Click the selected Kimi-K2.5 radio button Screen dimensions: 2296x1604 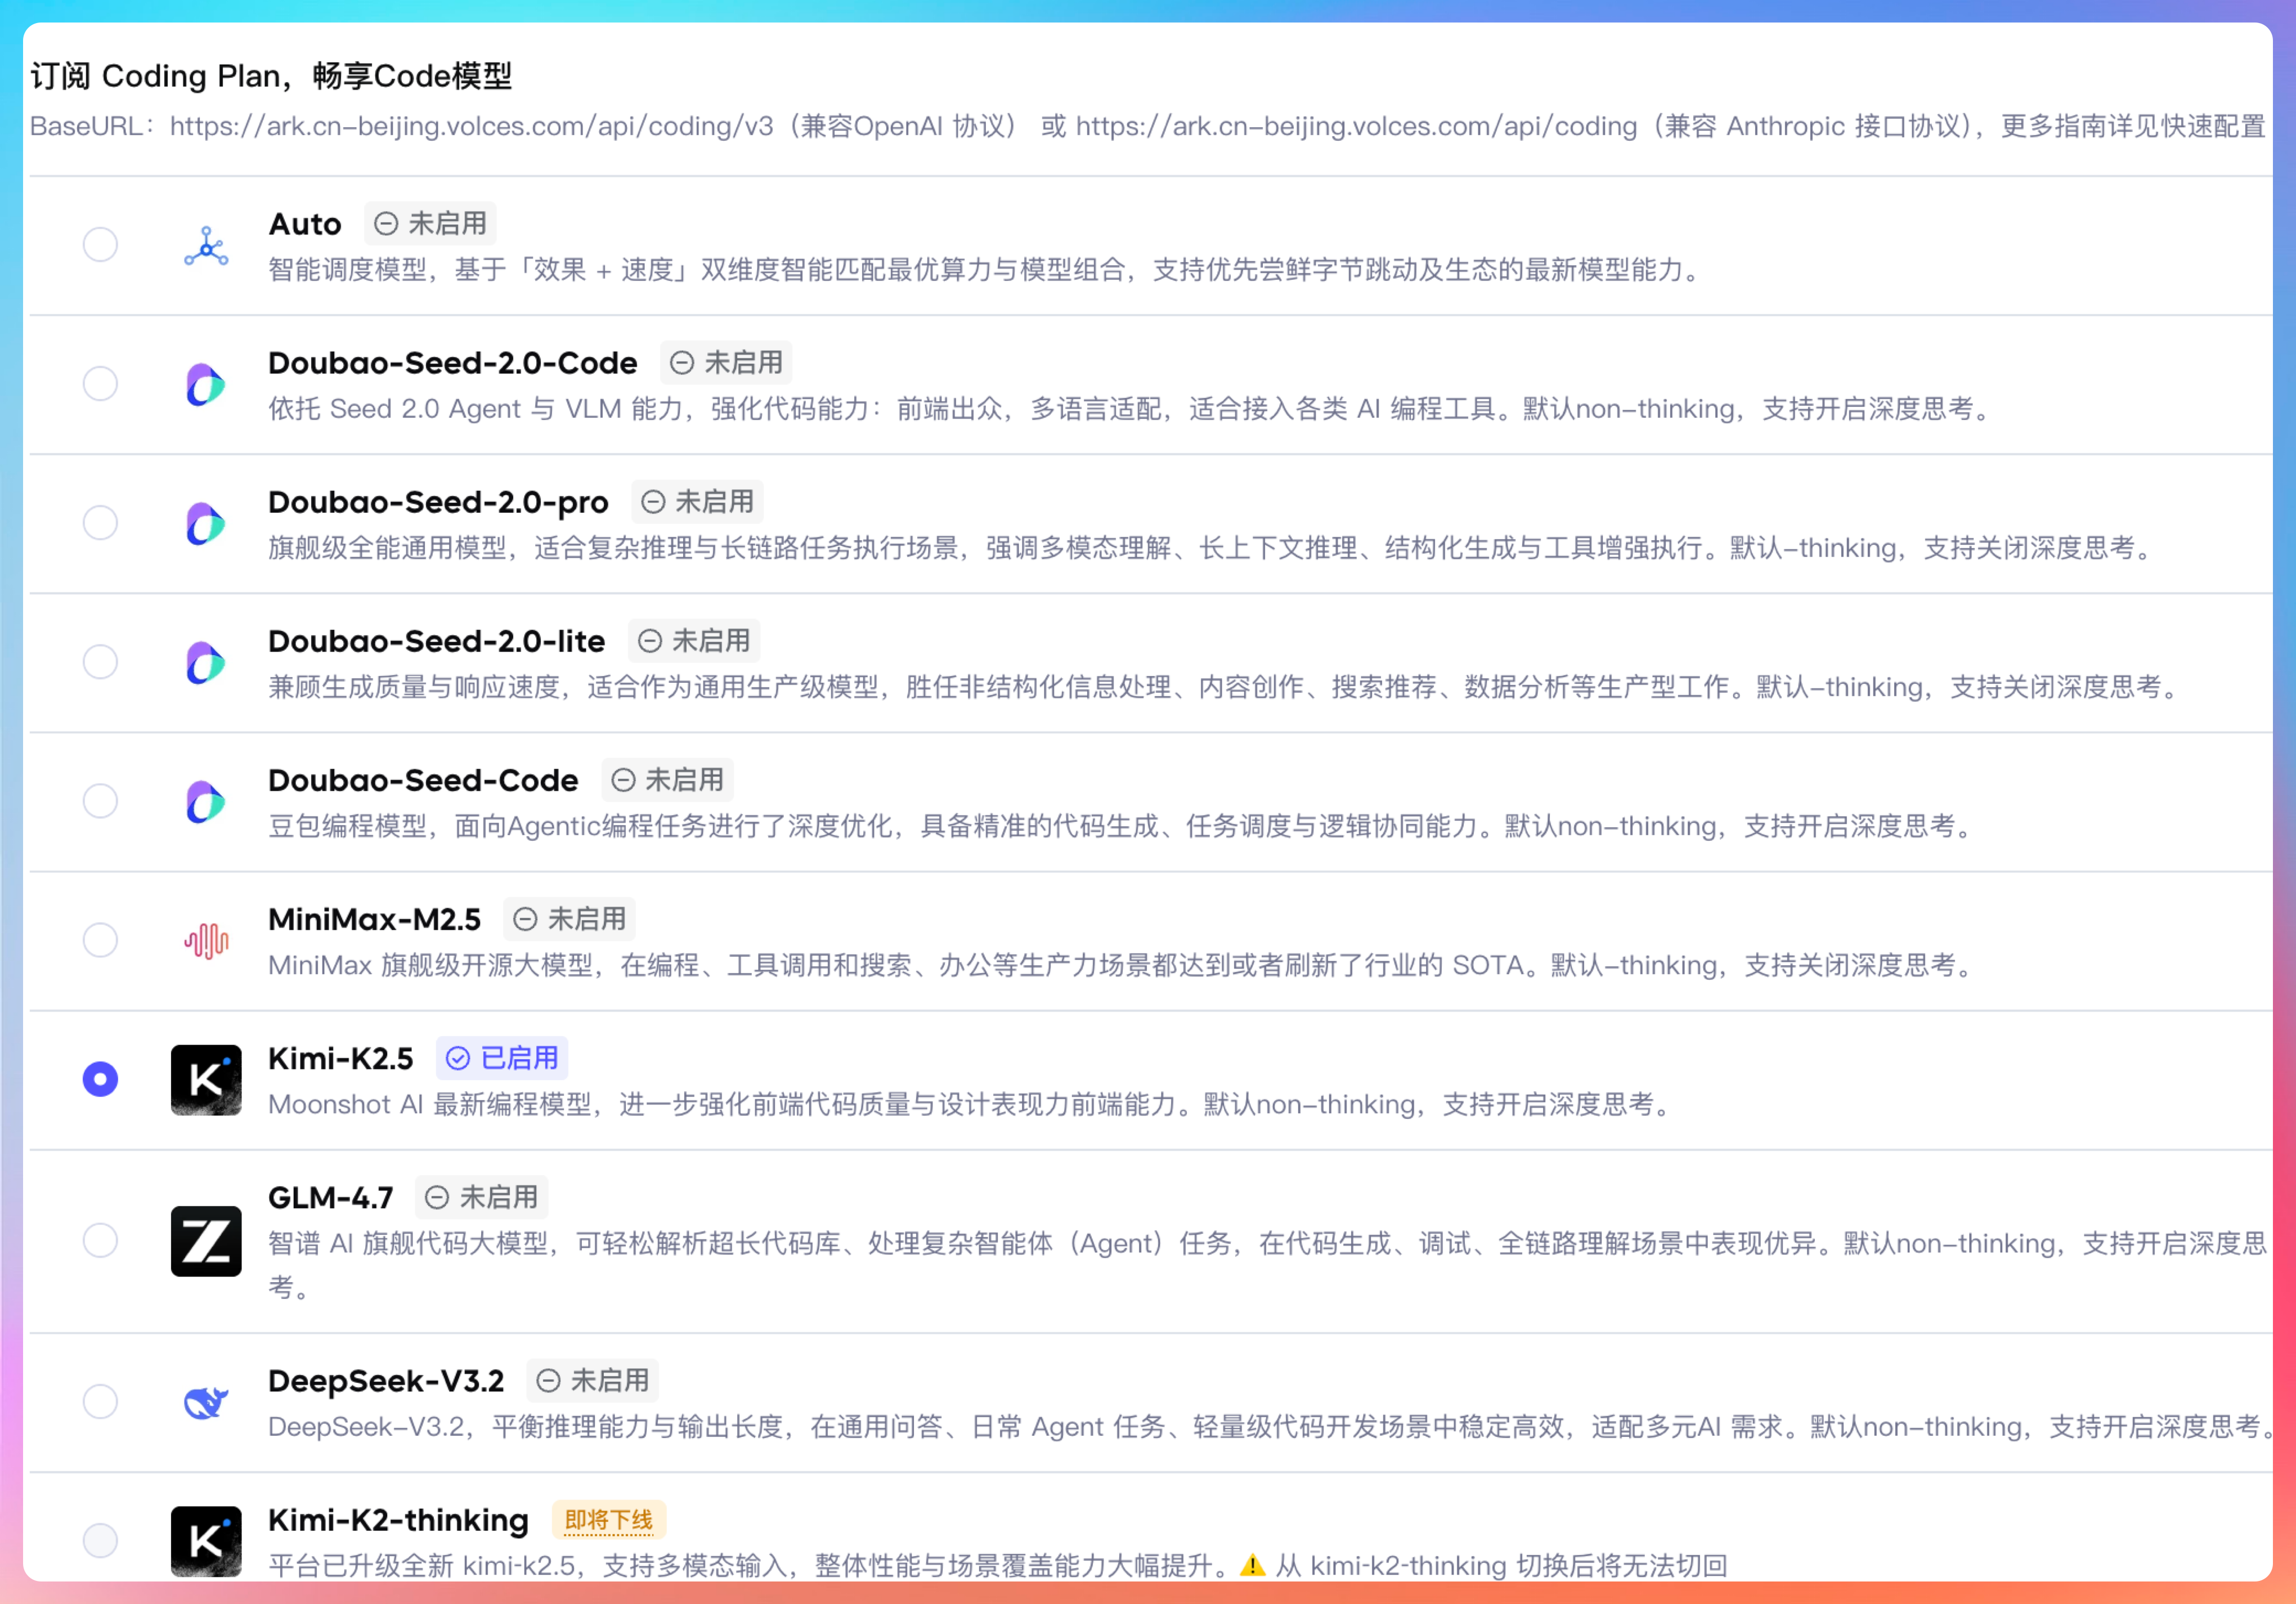point(100,1079)
